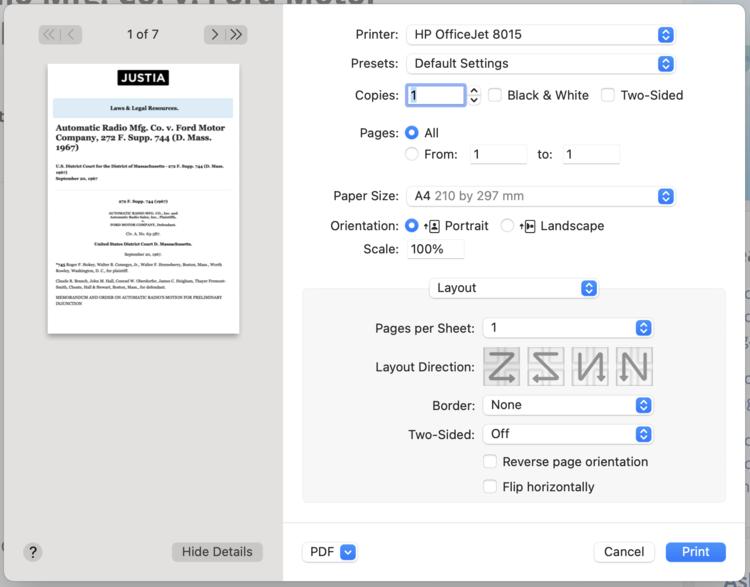This screenshot has height=587, width=750.
Task: Select top-to-bottom then right layout direction
Action: pyautogui.click(x=590, y=367)
